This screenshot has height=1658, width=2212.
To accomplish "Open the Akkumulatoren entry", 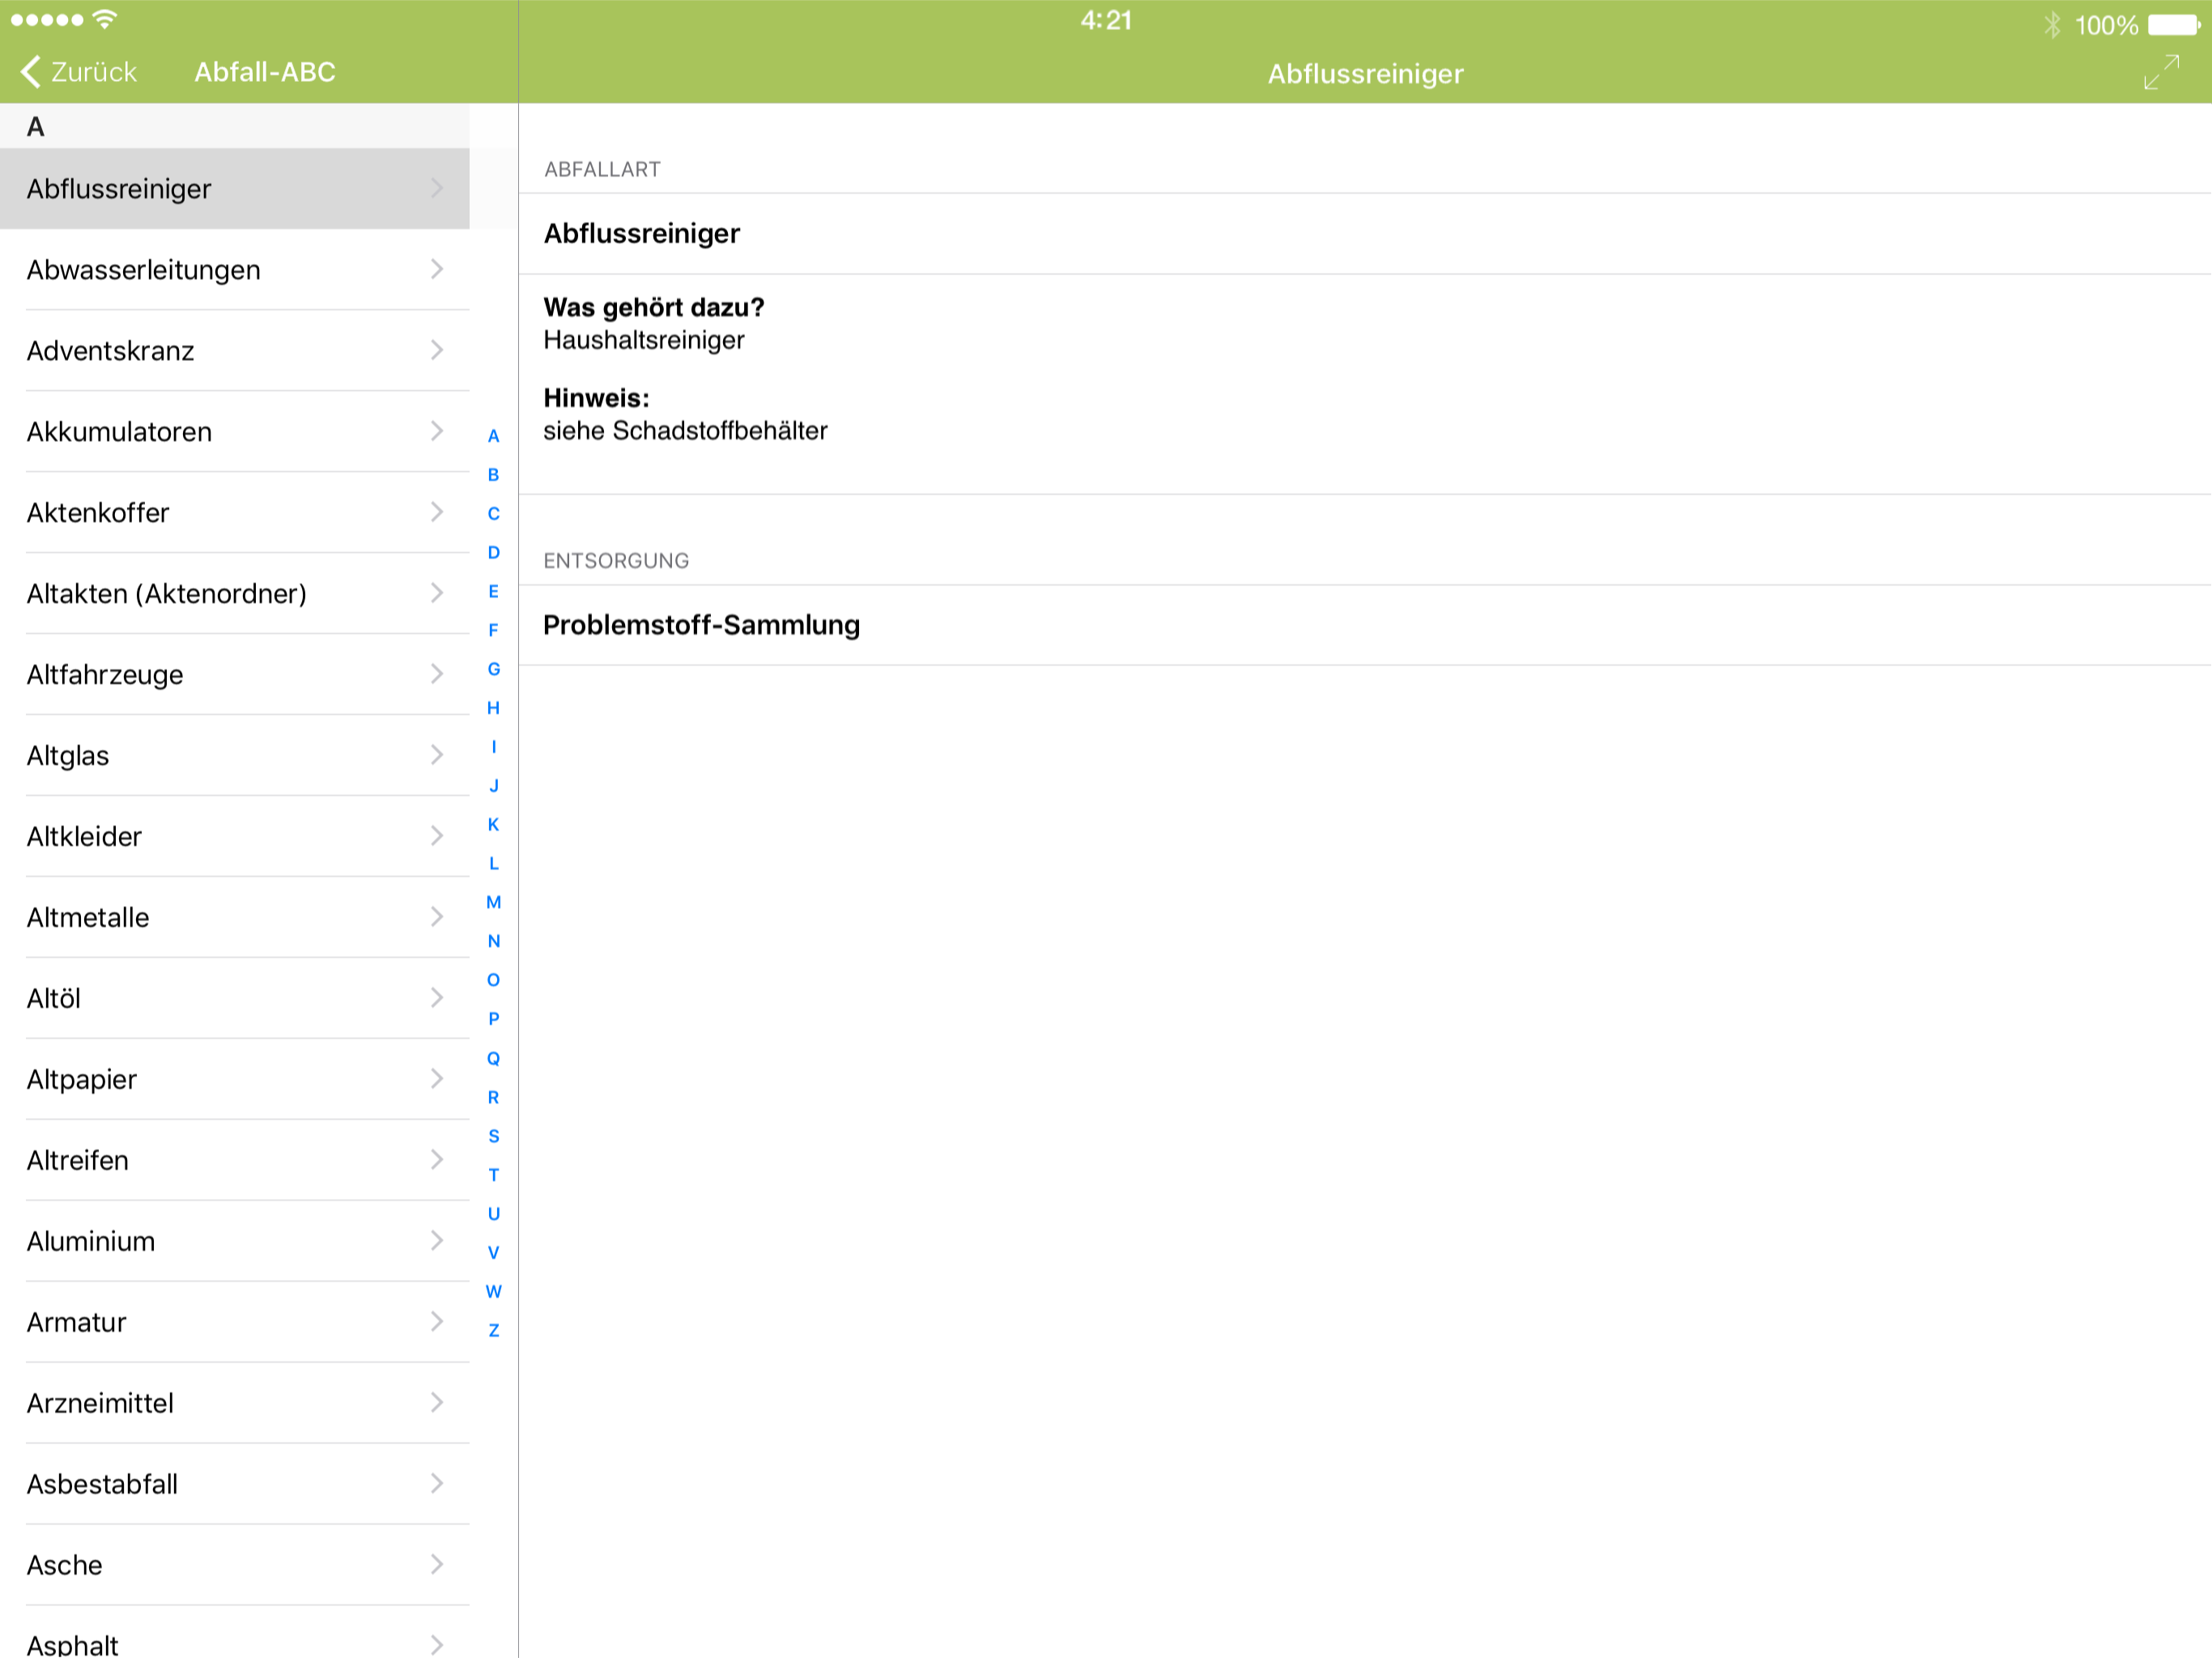I will pyautogui.click(x=234, y=432).
